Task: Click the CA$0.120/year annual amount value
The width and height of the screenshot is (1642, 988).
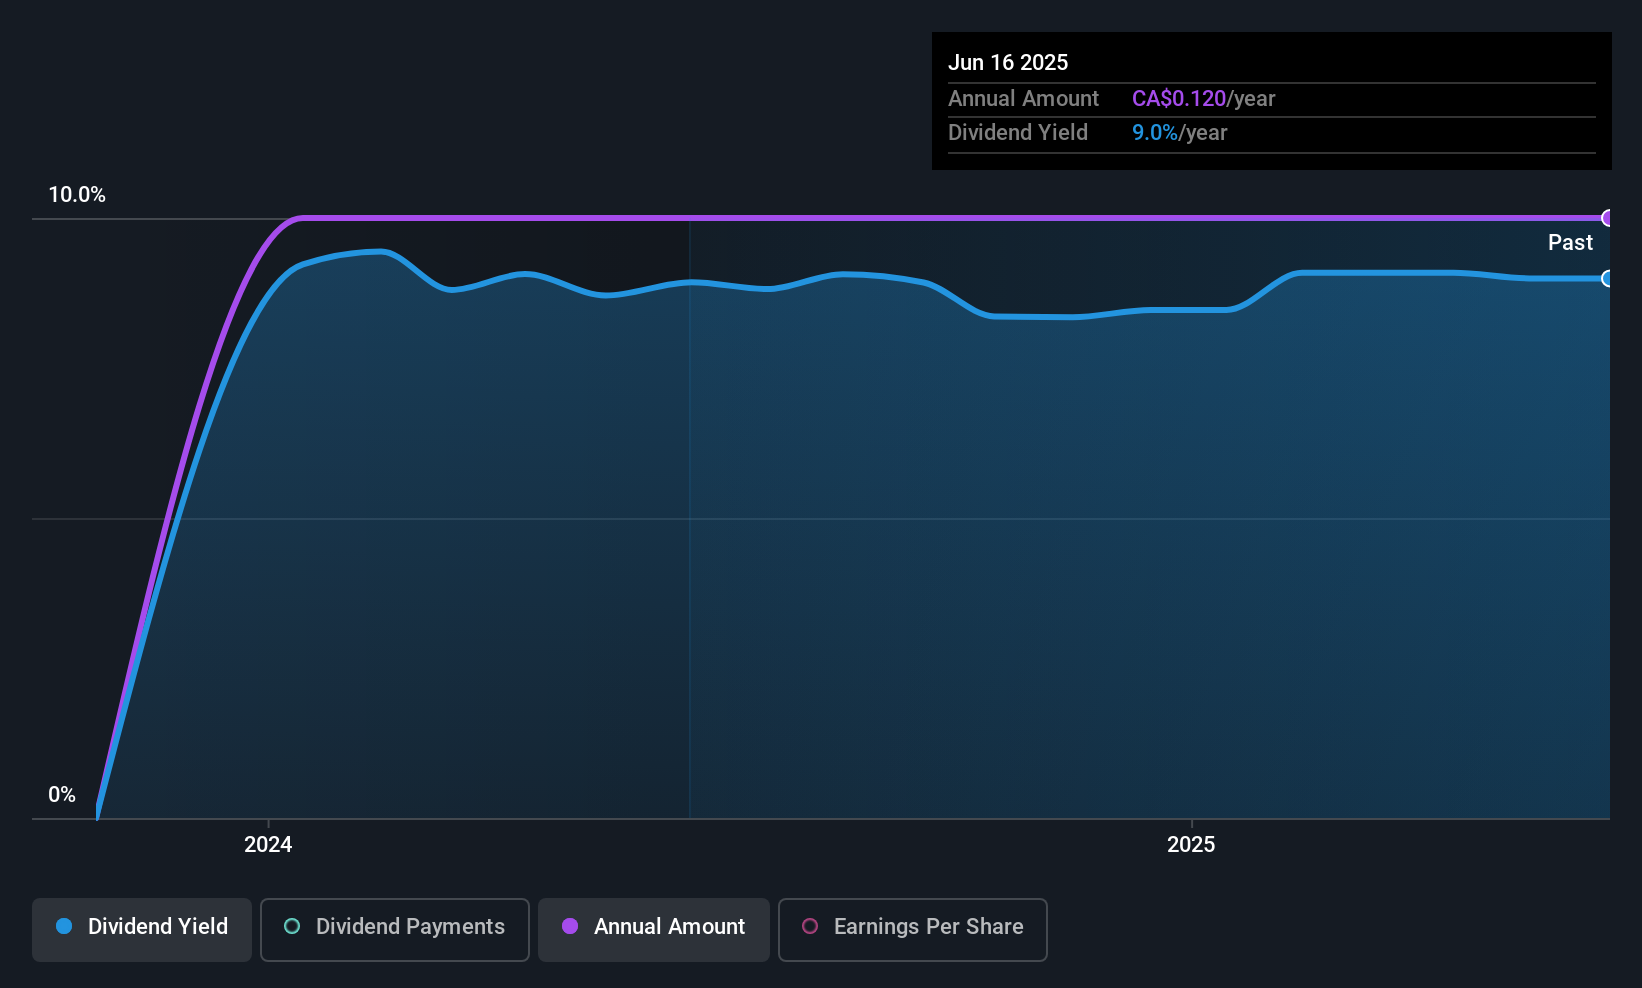Action: click(x=1204, y=98)
